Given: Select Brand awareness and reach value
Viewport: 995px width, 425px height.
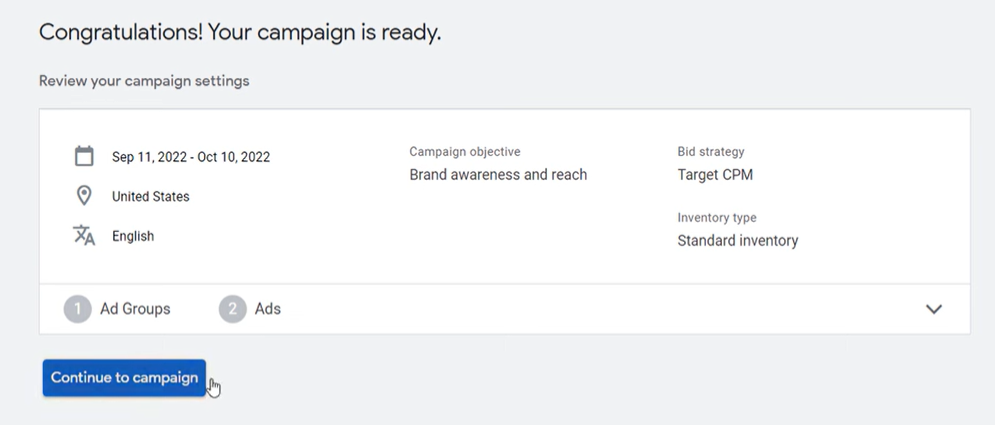Looking at the screenshot, I should tap(498, 174).
